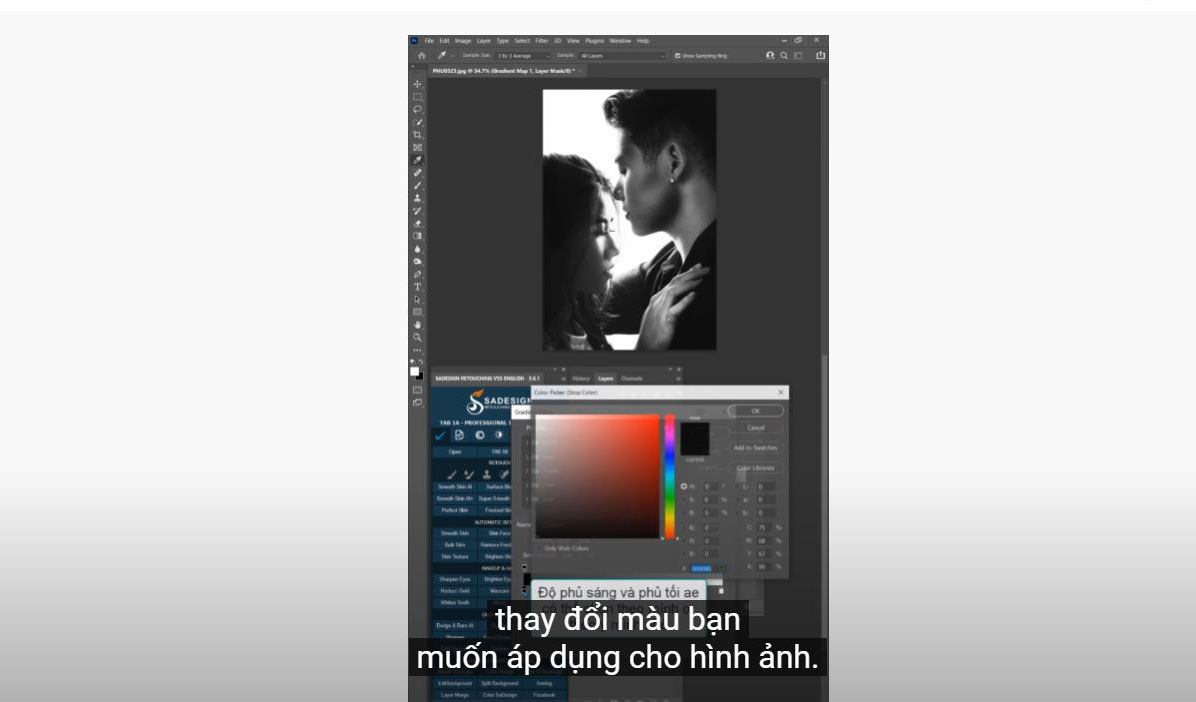Click the vertical hue slider strip
1196x702 pixels.
[670, 476]
